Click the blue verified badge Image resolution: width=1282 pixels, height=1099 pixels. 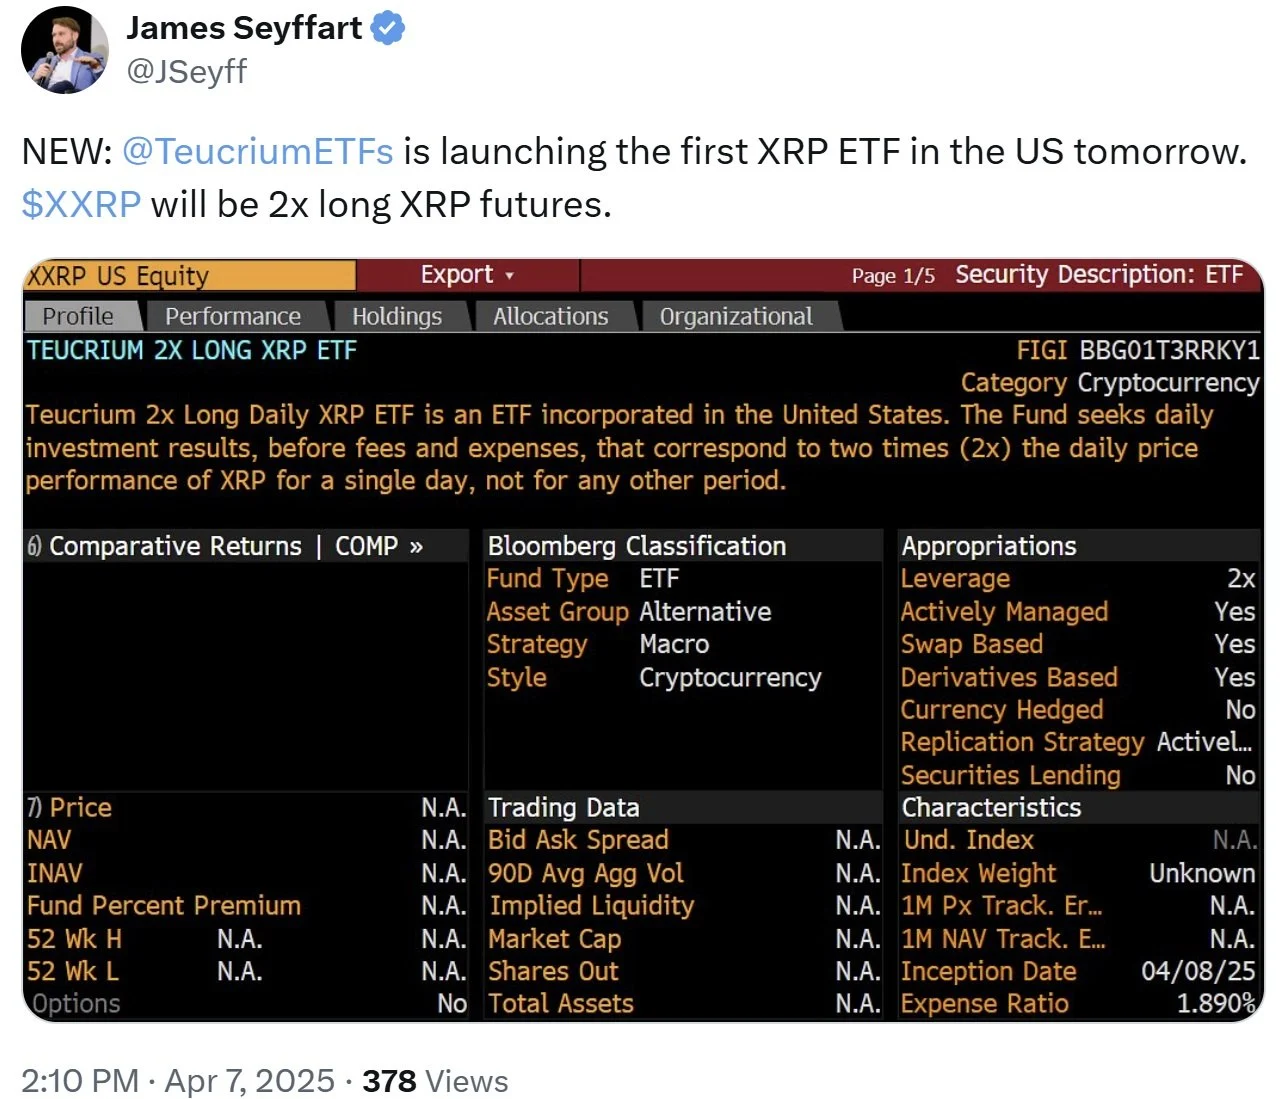click(x=388, y=29)
